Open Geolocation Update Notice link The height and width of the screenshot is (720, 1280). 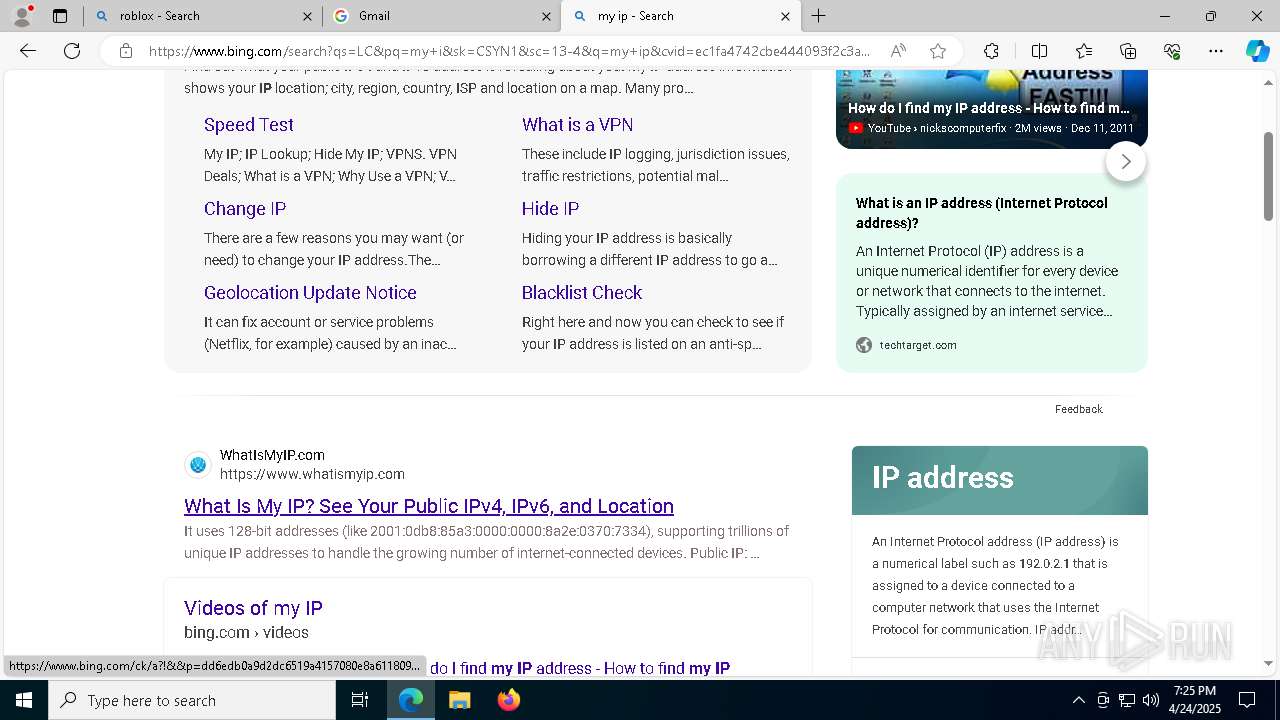click(310, 293)
